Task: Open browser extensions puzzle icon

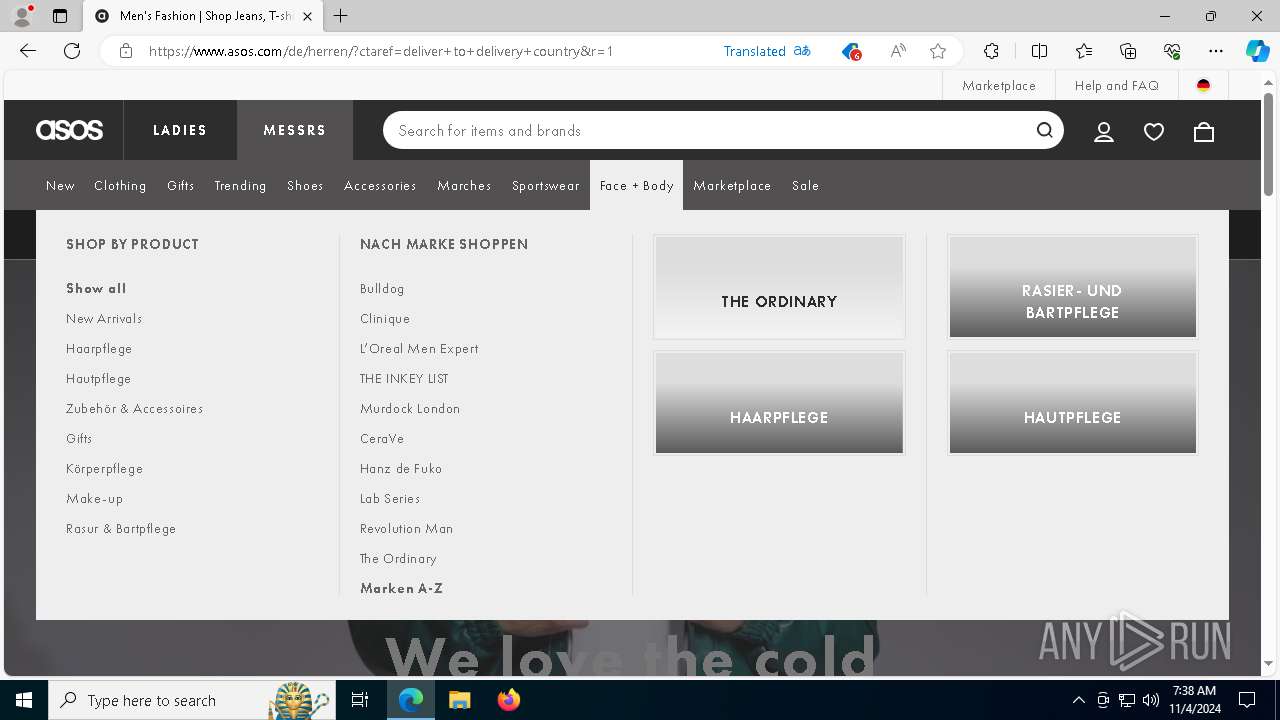Action: tap(991, 51)
